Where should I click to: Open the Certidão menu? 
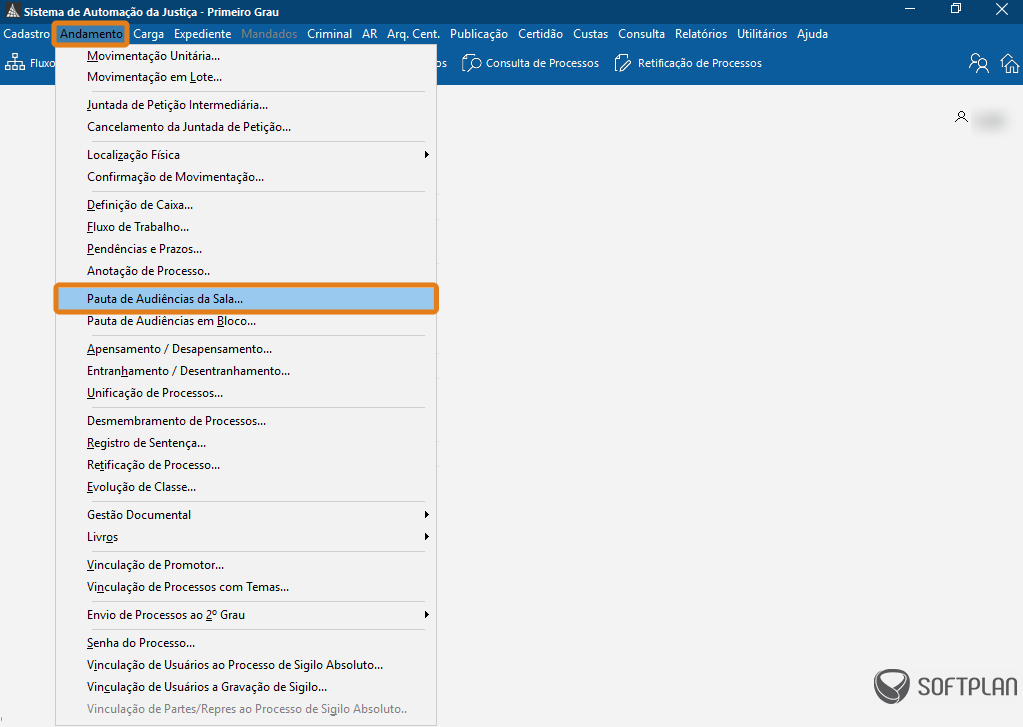point(540,34)
